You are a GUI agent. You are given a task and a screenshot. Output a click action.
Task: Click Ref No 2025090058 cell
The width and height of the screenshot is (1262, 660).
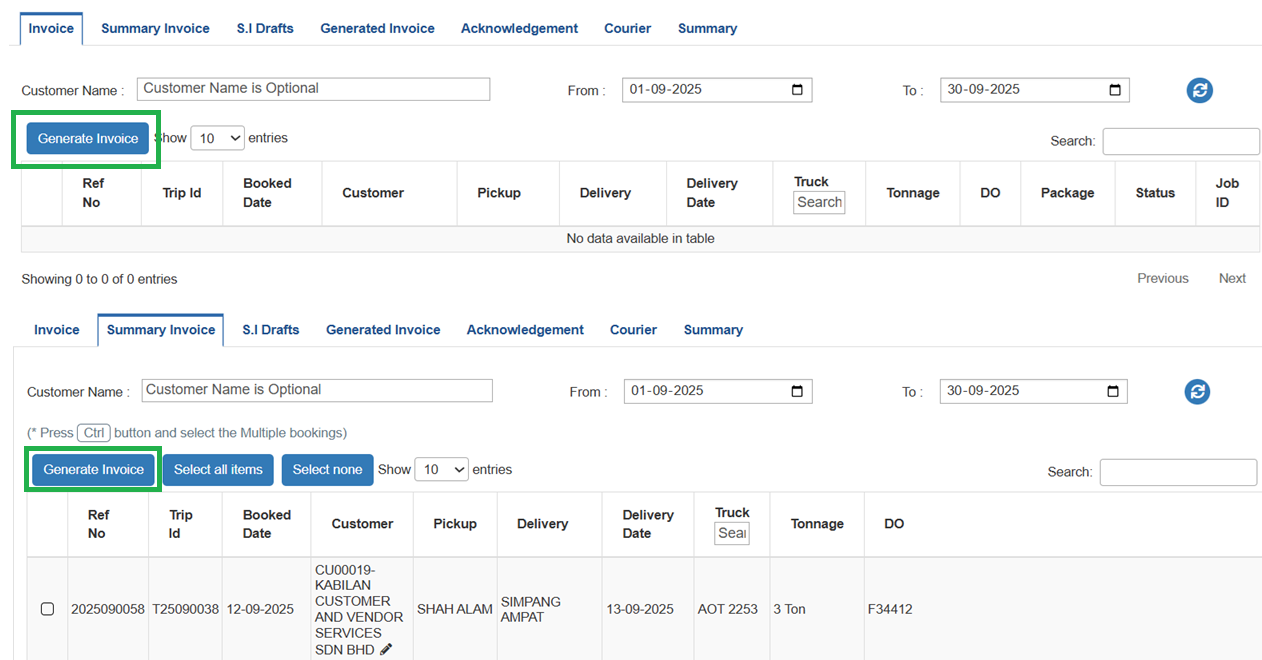point(108,609)
